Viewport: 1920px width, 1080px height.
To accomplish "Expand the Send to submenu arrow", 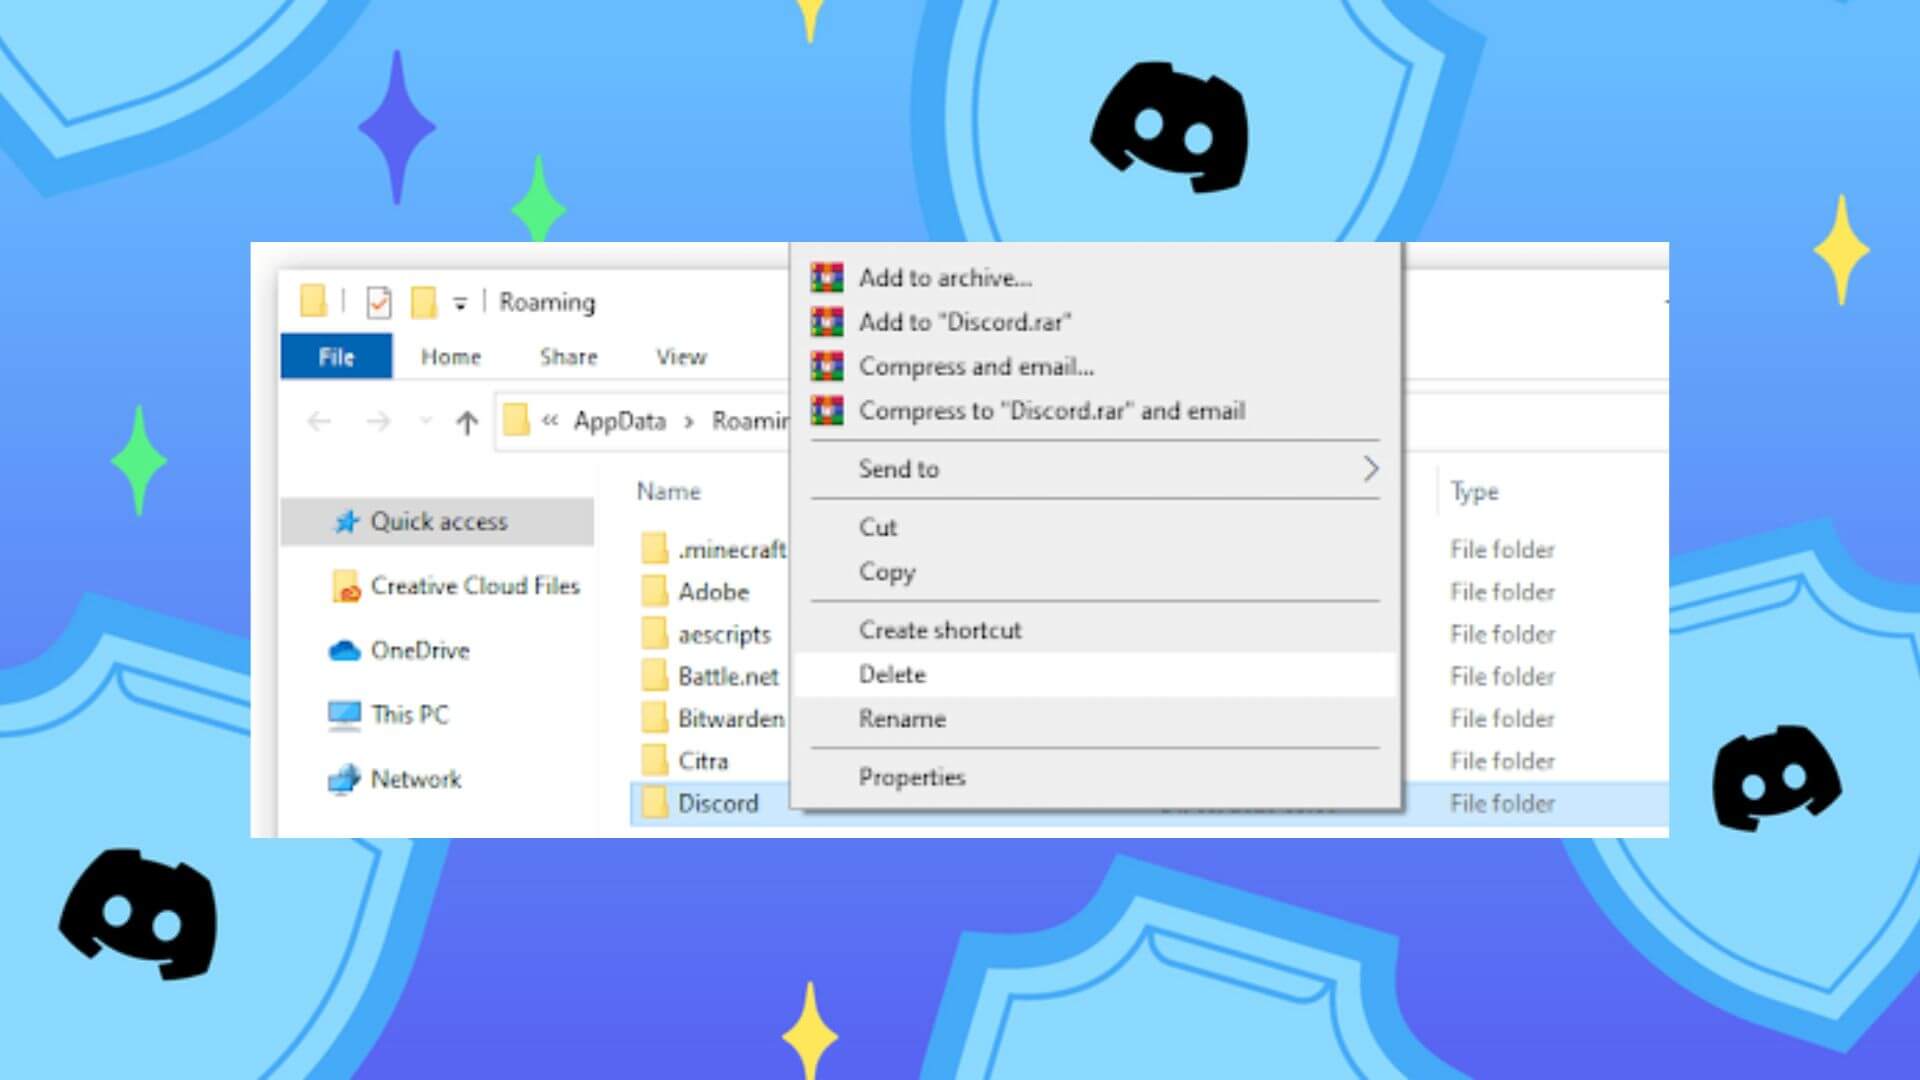I will (x=1371, y=468).
